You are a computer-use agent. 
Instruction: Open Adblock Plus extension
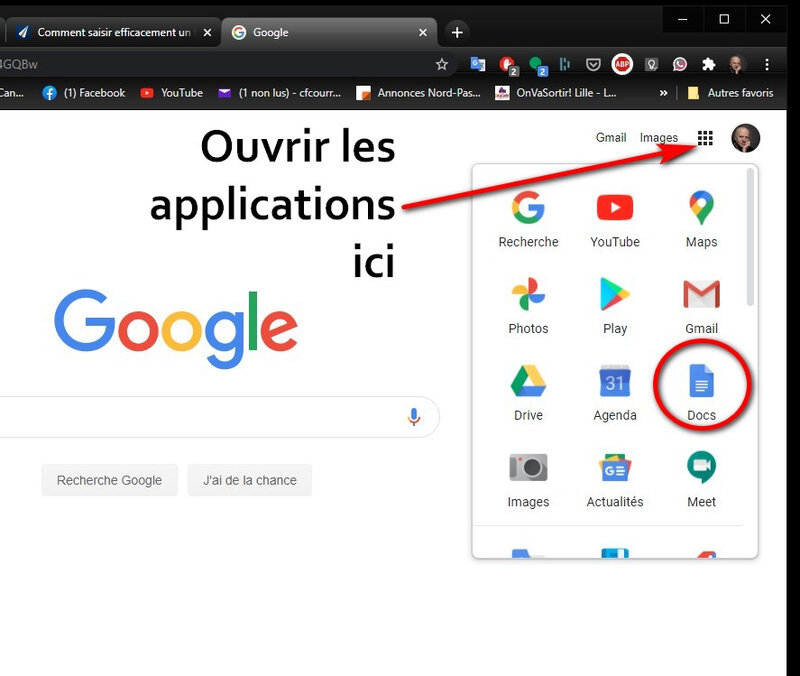pos(622,64)
